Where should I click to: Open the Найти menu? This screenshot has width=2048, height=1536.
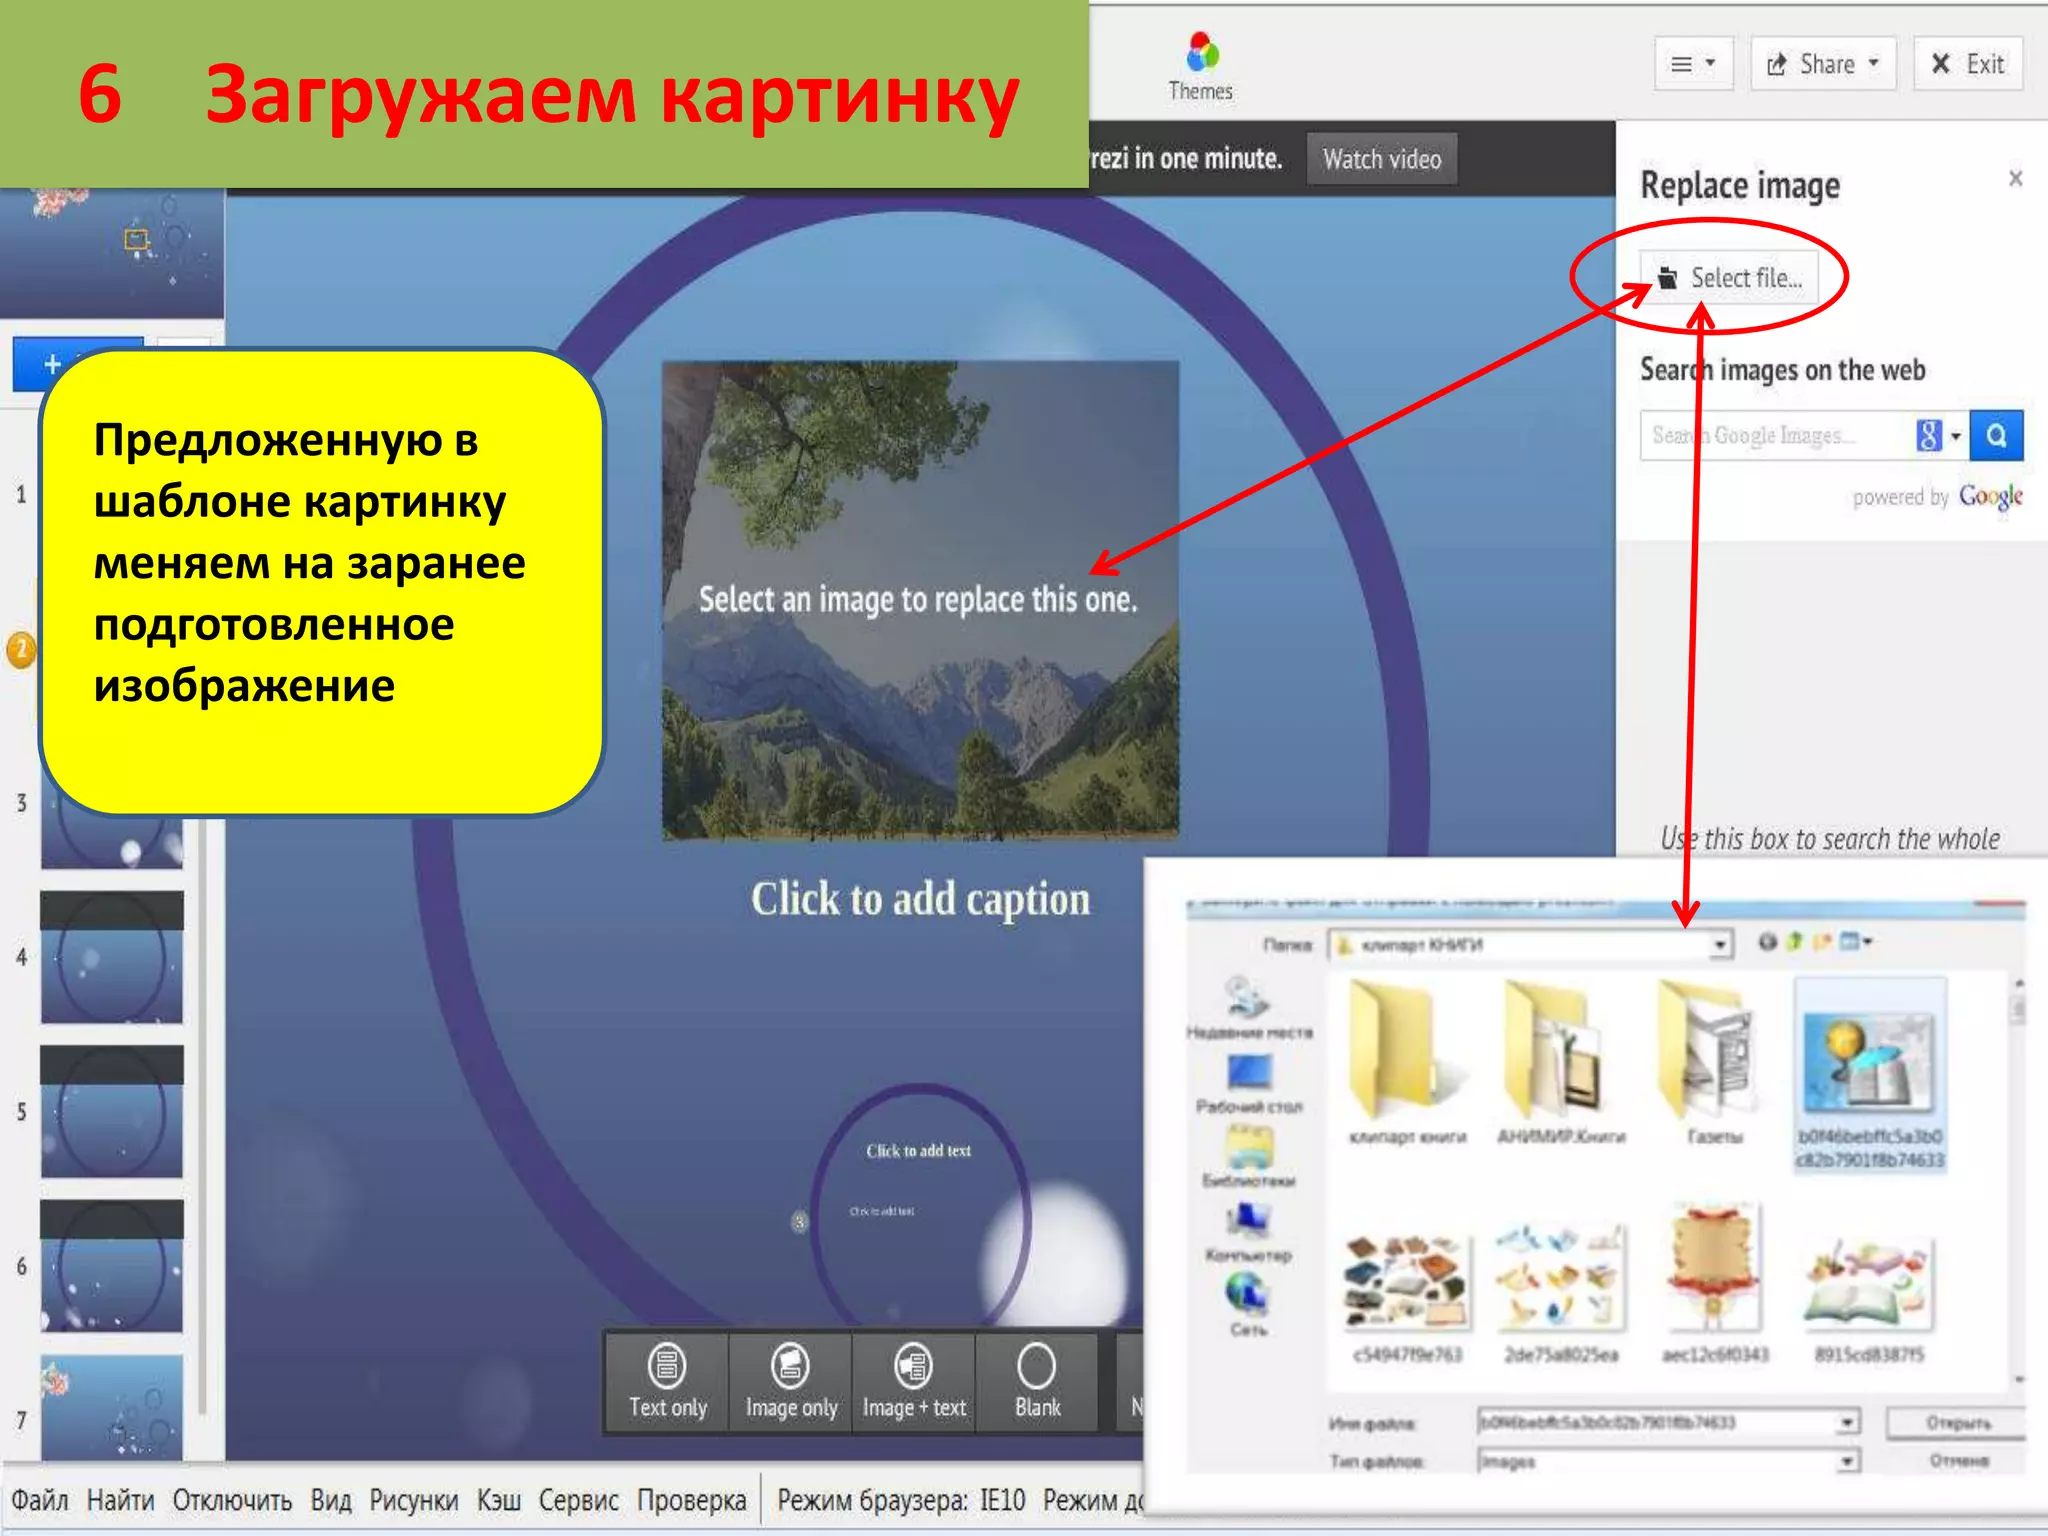tap(120, 1500)
